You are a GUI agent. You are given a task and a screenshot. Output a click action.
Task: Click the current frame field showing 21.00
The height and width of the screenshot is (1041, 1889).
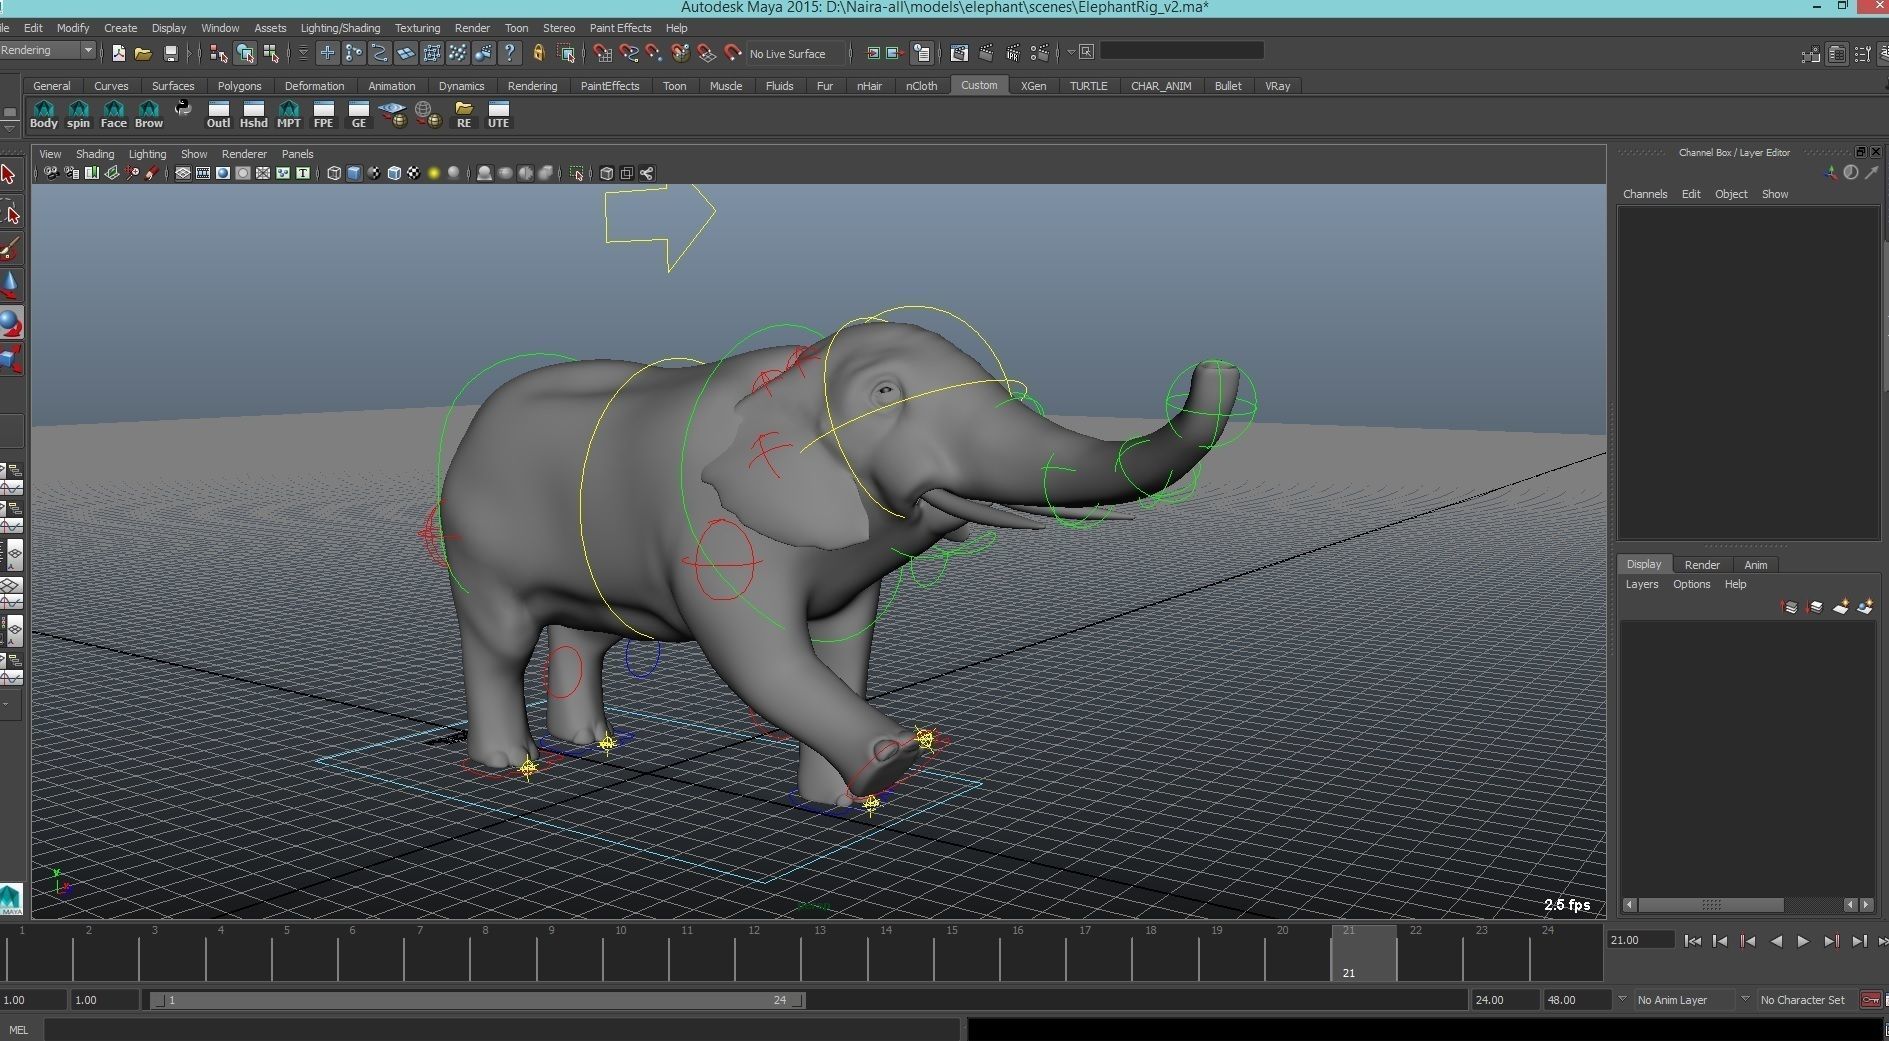pos(1640,940)
